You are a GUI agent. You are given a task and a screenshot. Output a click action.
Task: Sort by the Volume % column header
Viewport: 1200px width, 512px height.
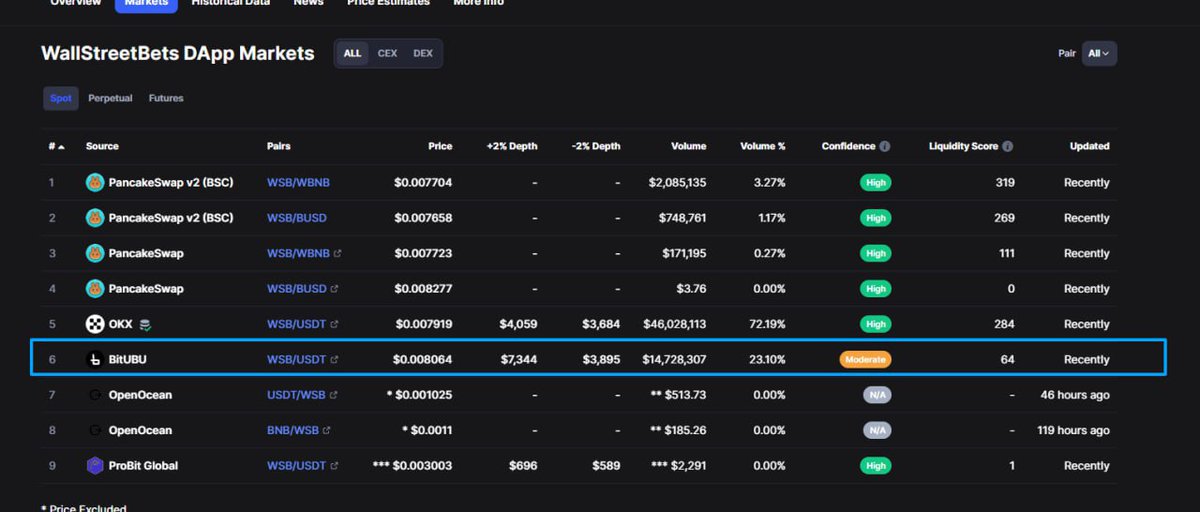coord(762,146)
